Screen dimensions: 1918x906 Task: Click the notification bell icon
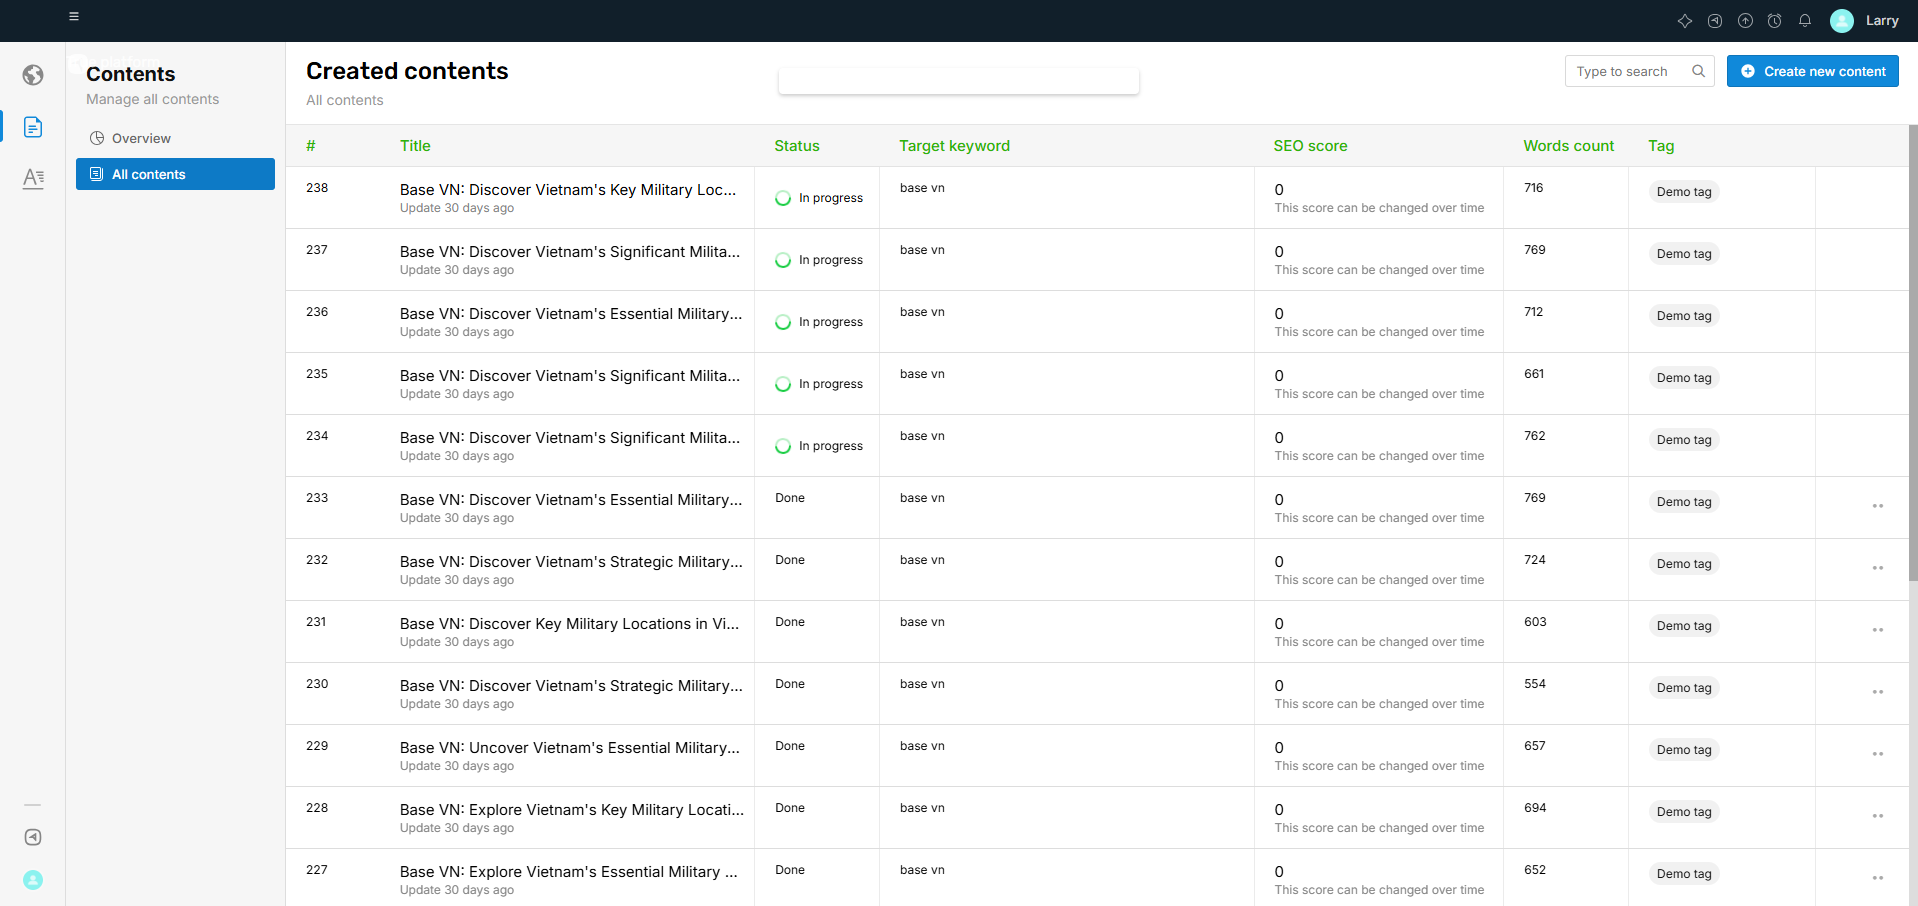coord(1805,21)
